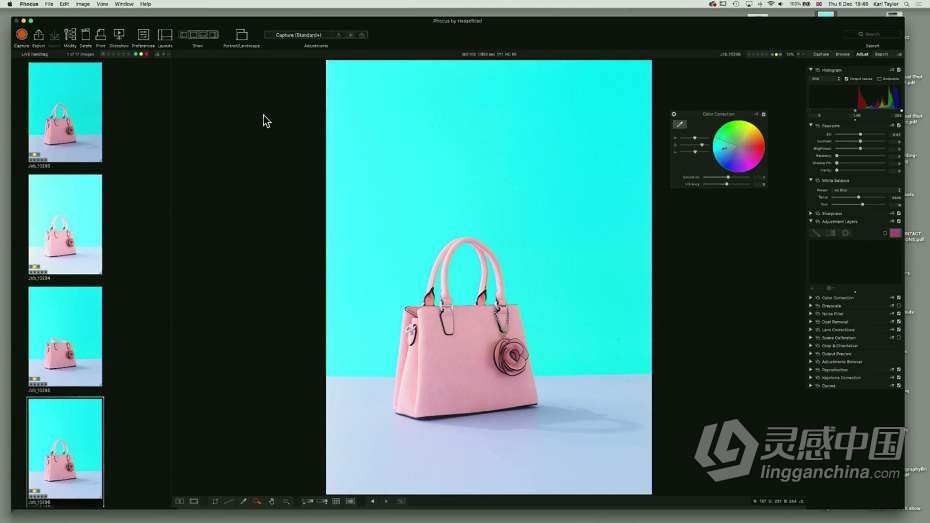Click the Delete toolbar icon
The width and height of the screenshot is (930, 523).
click(x=86, y=35)
